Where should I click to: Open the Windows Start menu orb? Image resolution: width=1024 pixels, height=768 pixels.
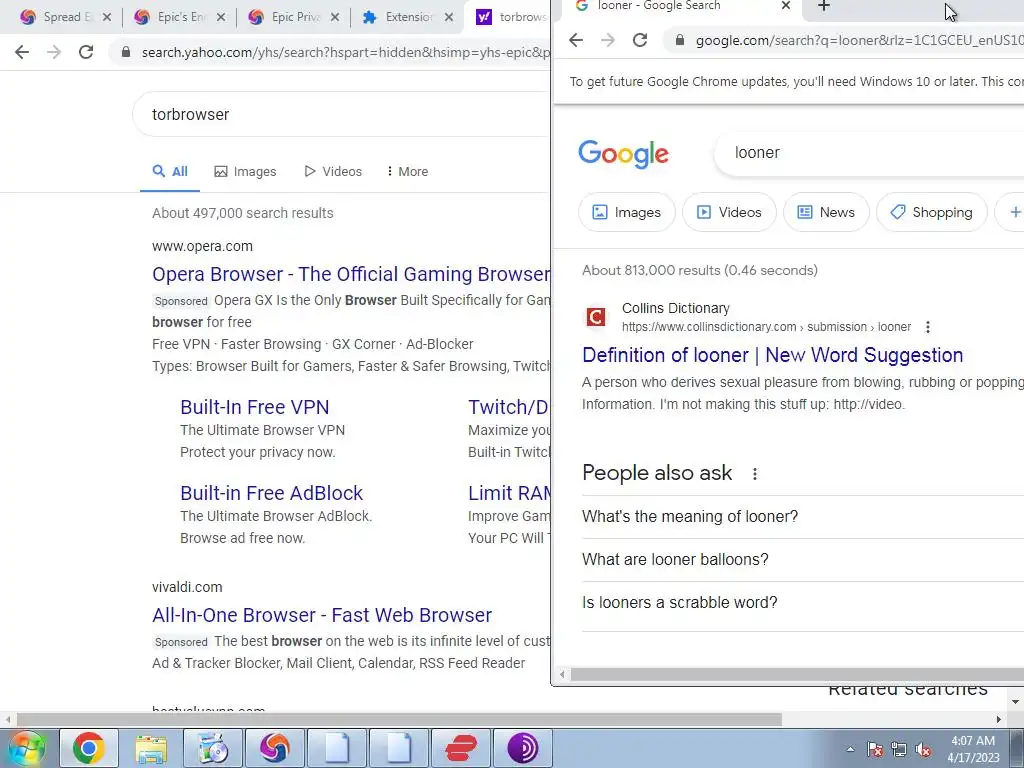tap(26, 748)
